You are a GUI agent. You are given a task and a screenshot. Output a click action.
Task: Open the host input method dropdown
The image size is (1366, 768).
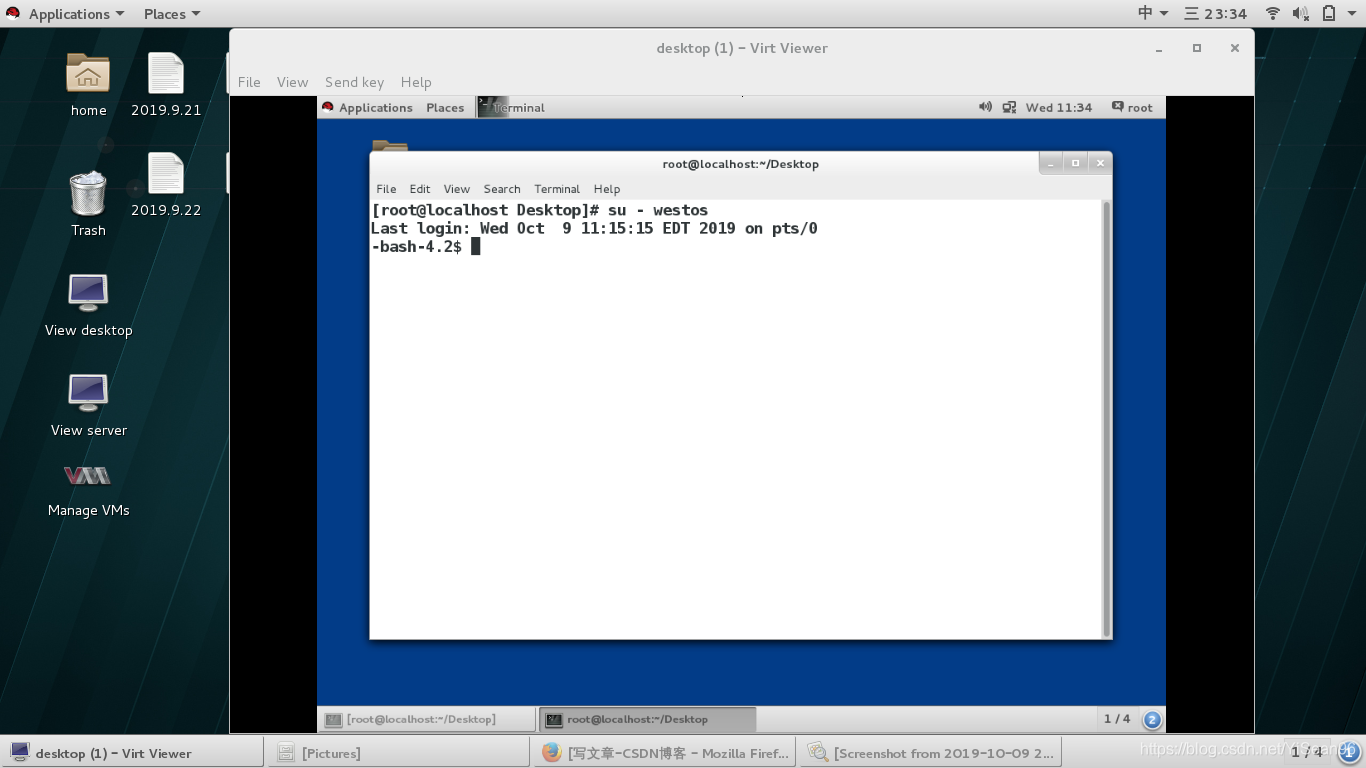[1153, 13]
